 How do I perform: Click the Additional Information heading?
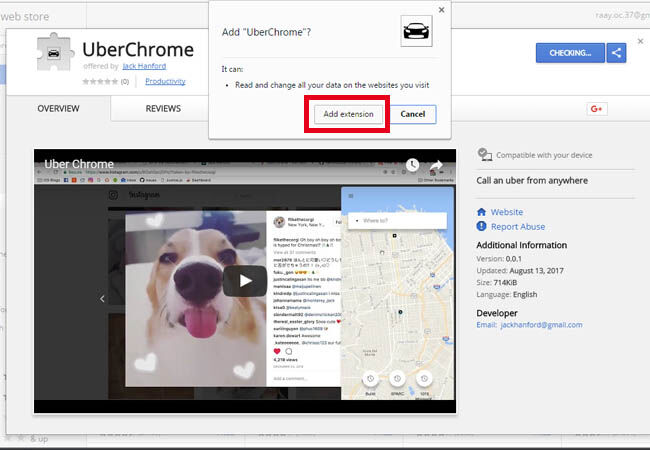point(521,245)
